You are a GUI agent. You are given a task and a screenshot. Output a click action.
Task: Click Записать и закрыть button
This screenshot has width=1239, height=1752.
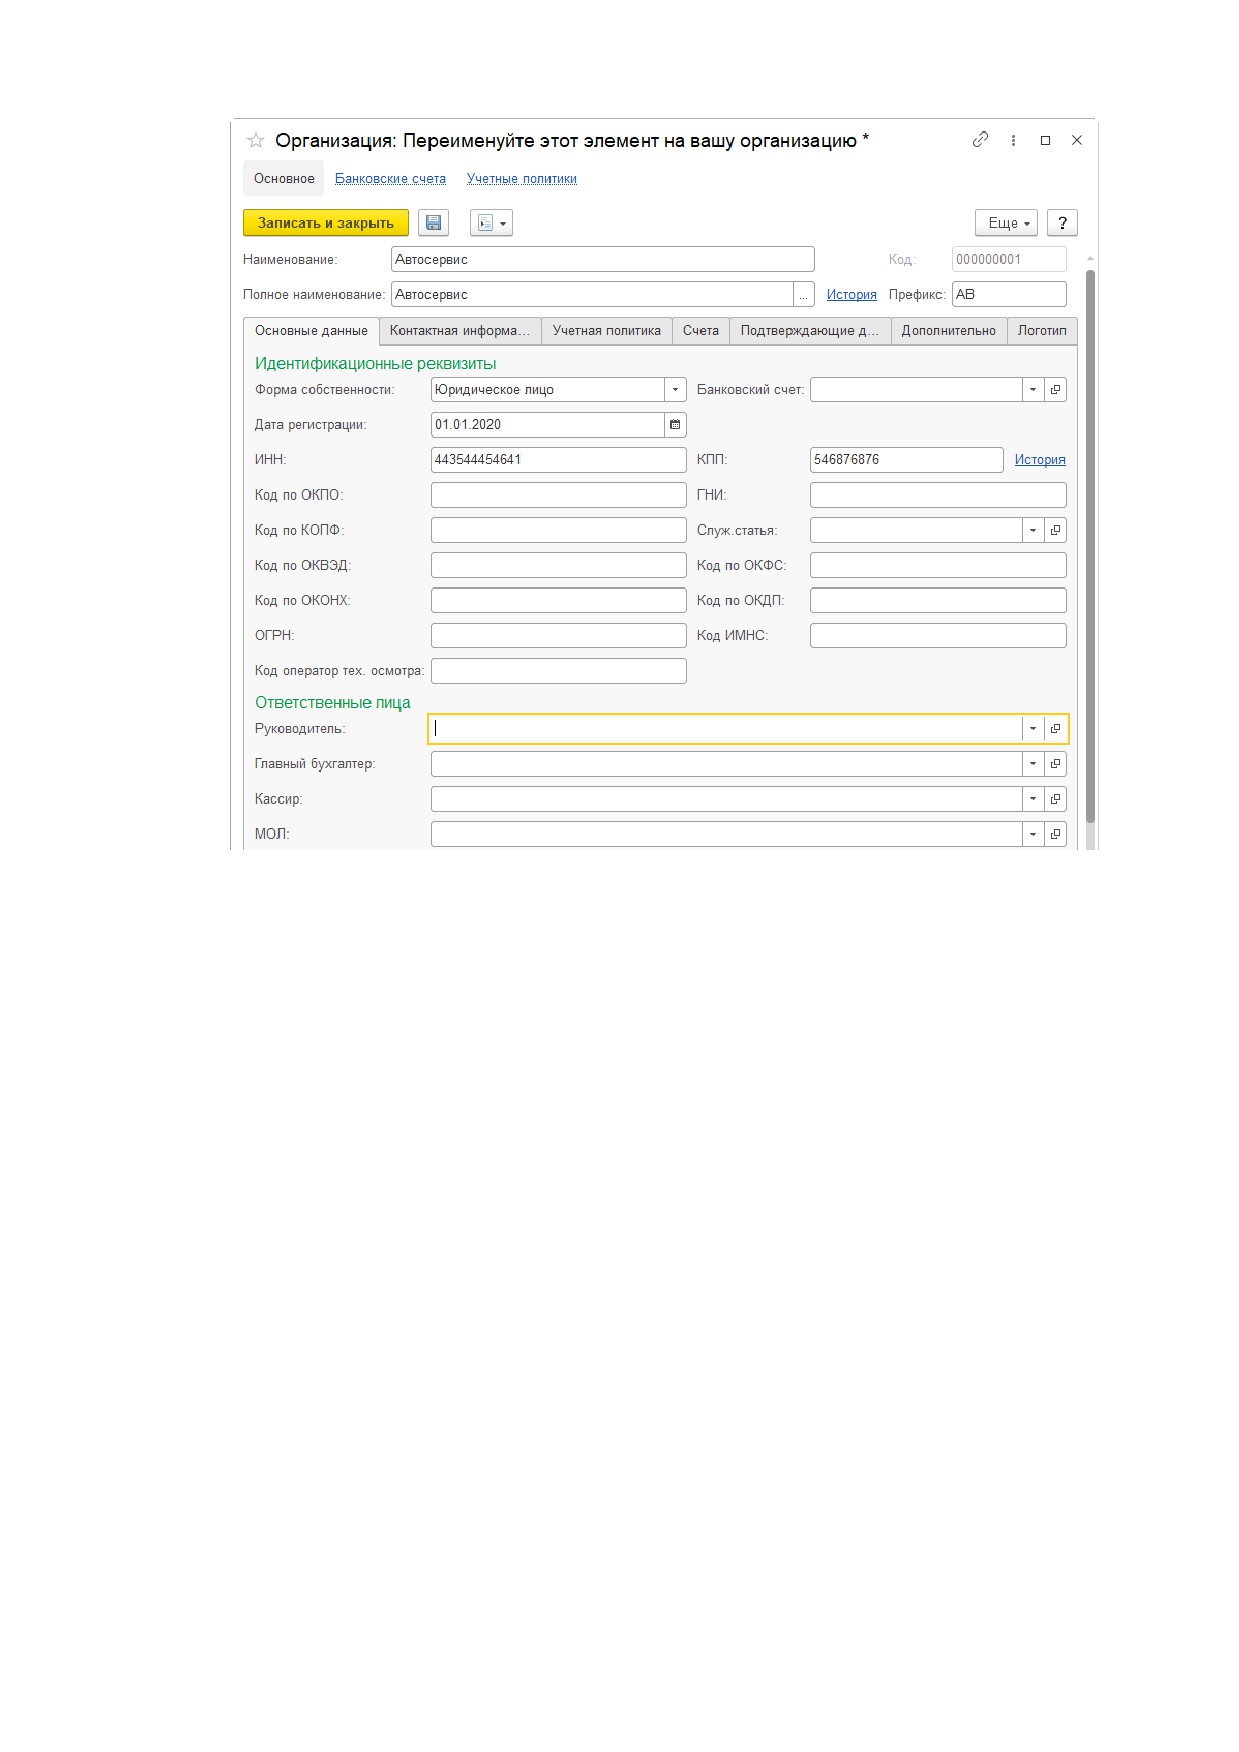coord(326,223)
